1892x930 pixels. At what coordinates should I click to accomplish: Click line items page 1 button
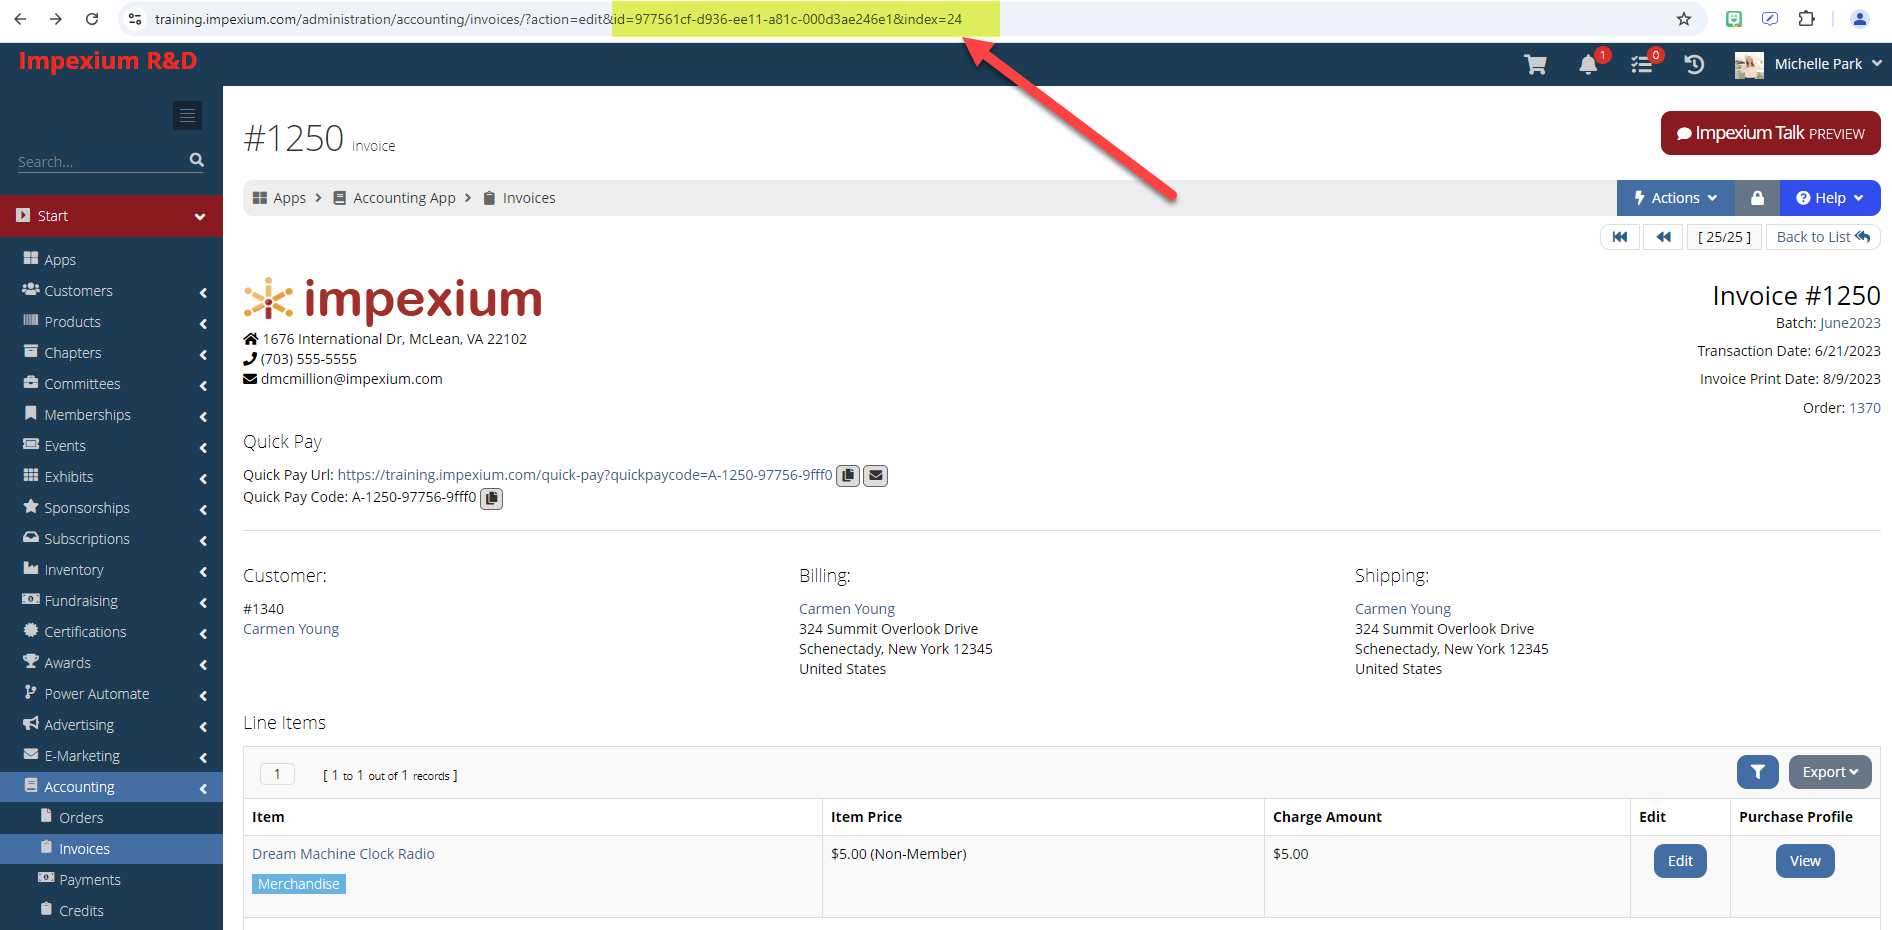click(x=277, y=774)
